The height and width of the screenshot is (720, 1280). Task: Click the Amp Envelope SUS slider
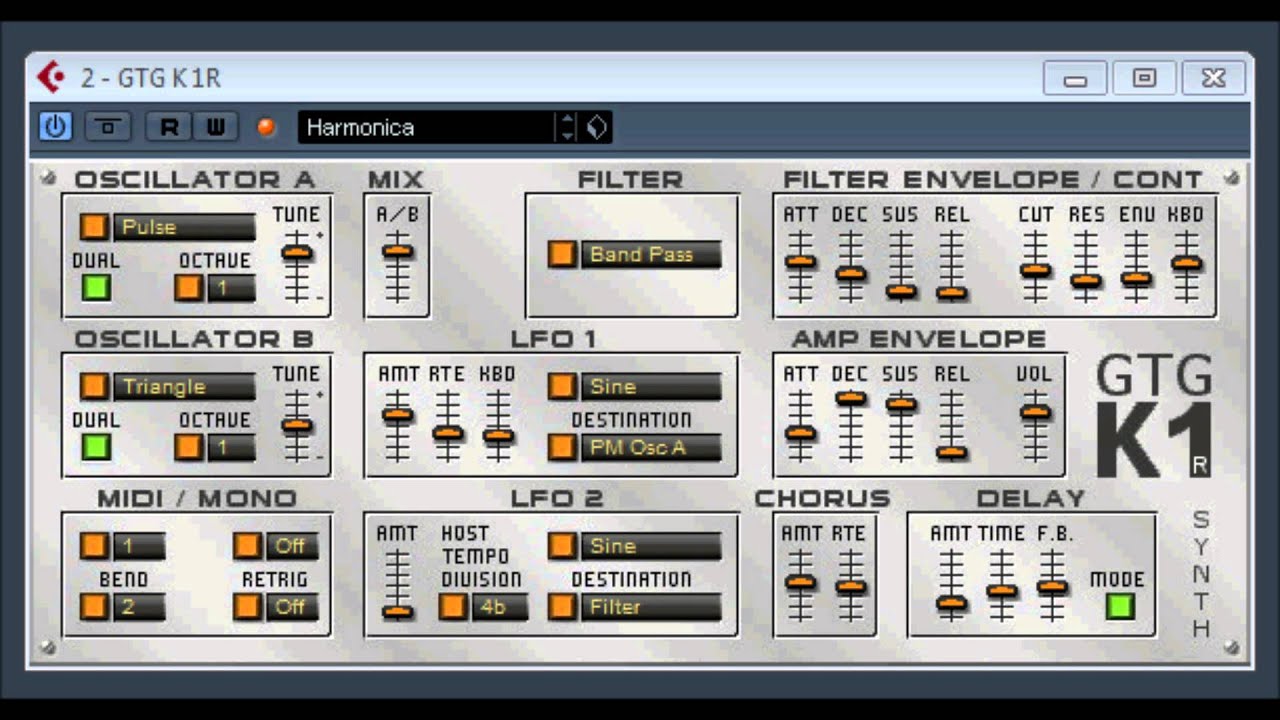click(901, 425)
